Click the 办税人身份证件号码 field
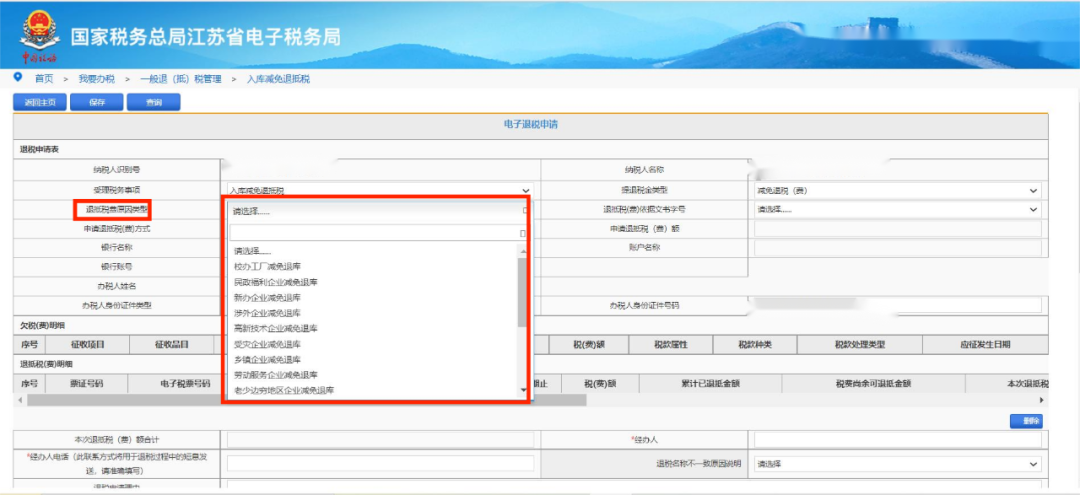 click(897, 305)
